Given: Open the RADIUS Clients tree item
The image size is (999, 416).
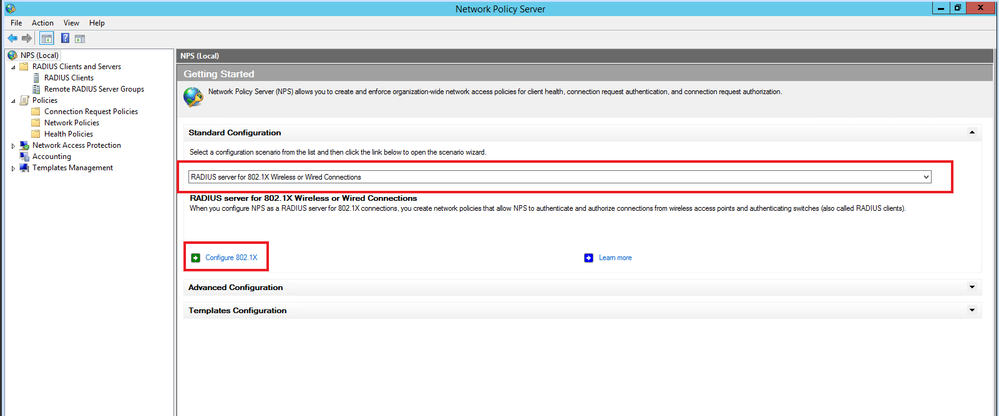Looking at the screenshot, I should click(x=68, y=78).
